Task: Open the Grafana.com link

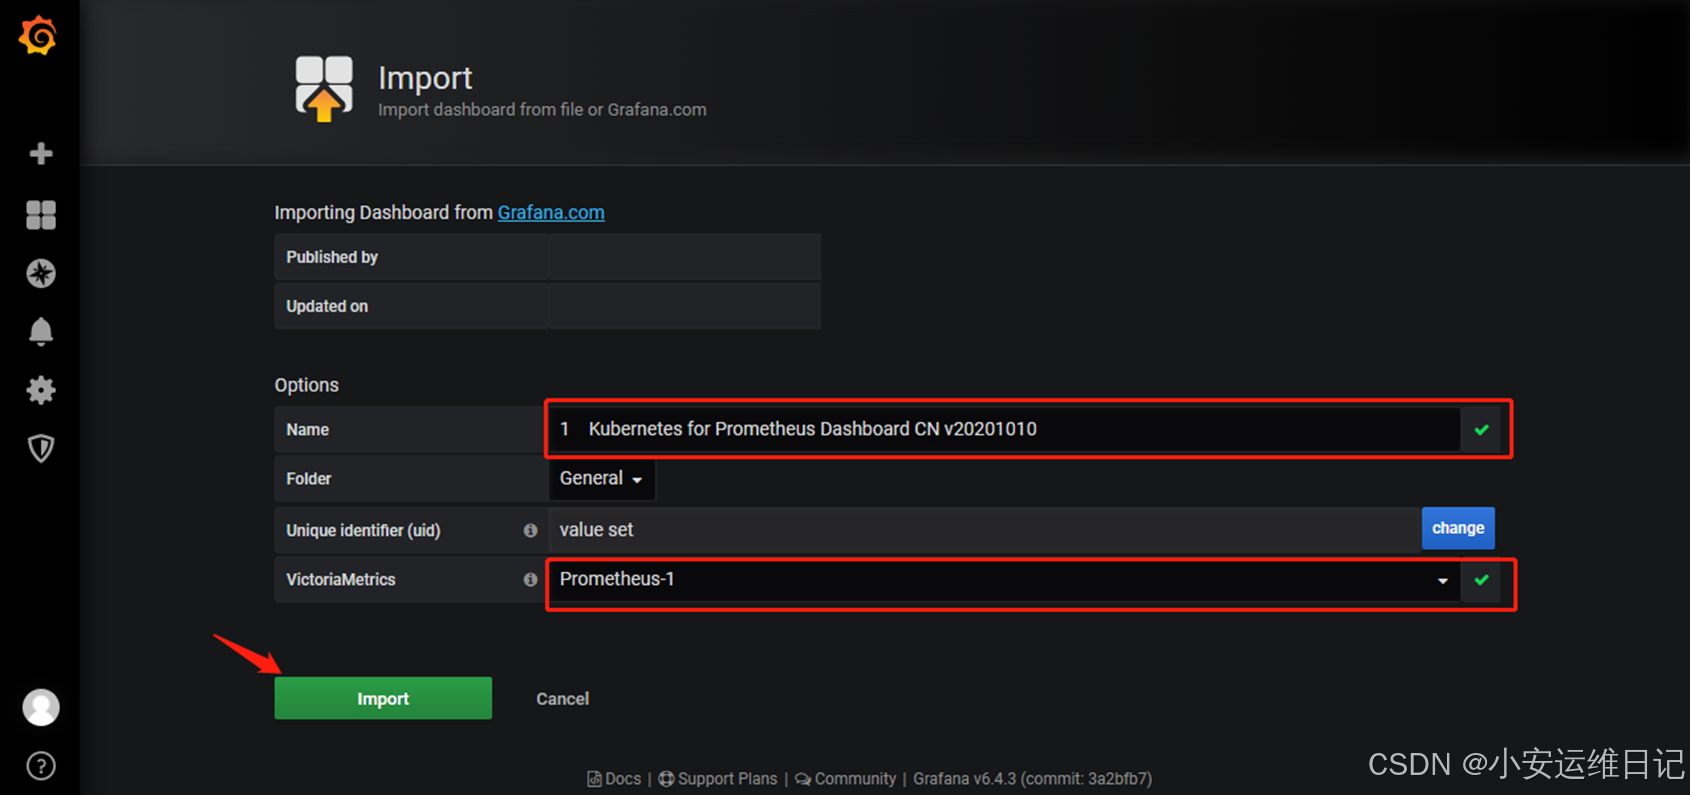Action: tap(551, 213)
